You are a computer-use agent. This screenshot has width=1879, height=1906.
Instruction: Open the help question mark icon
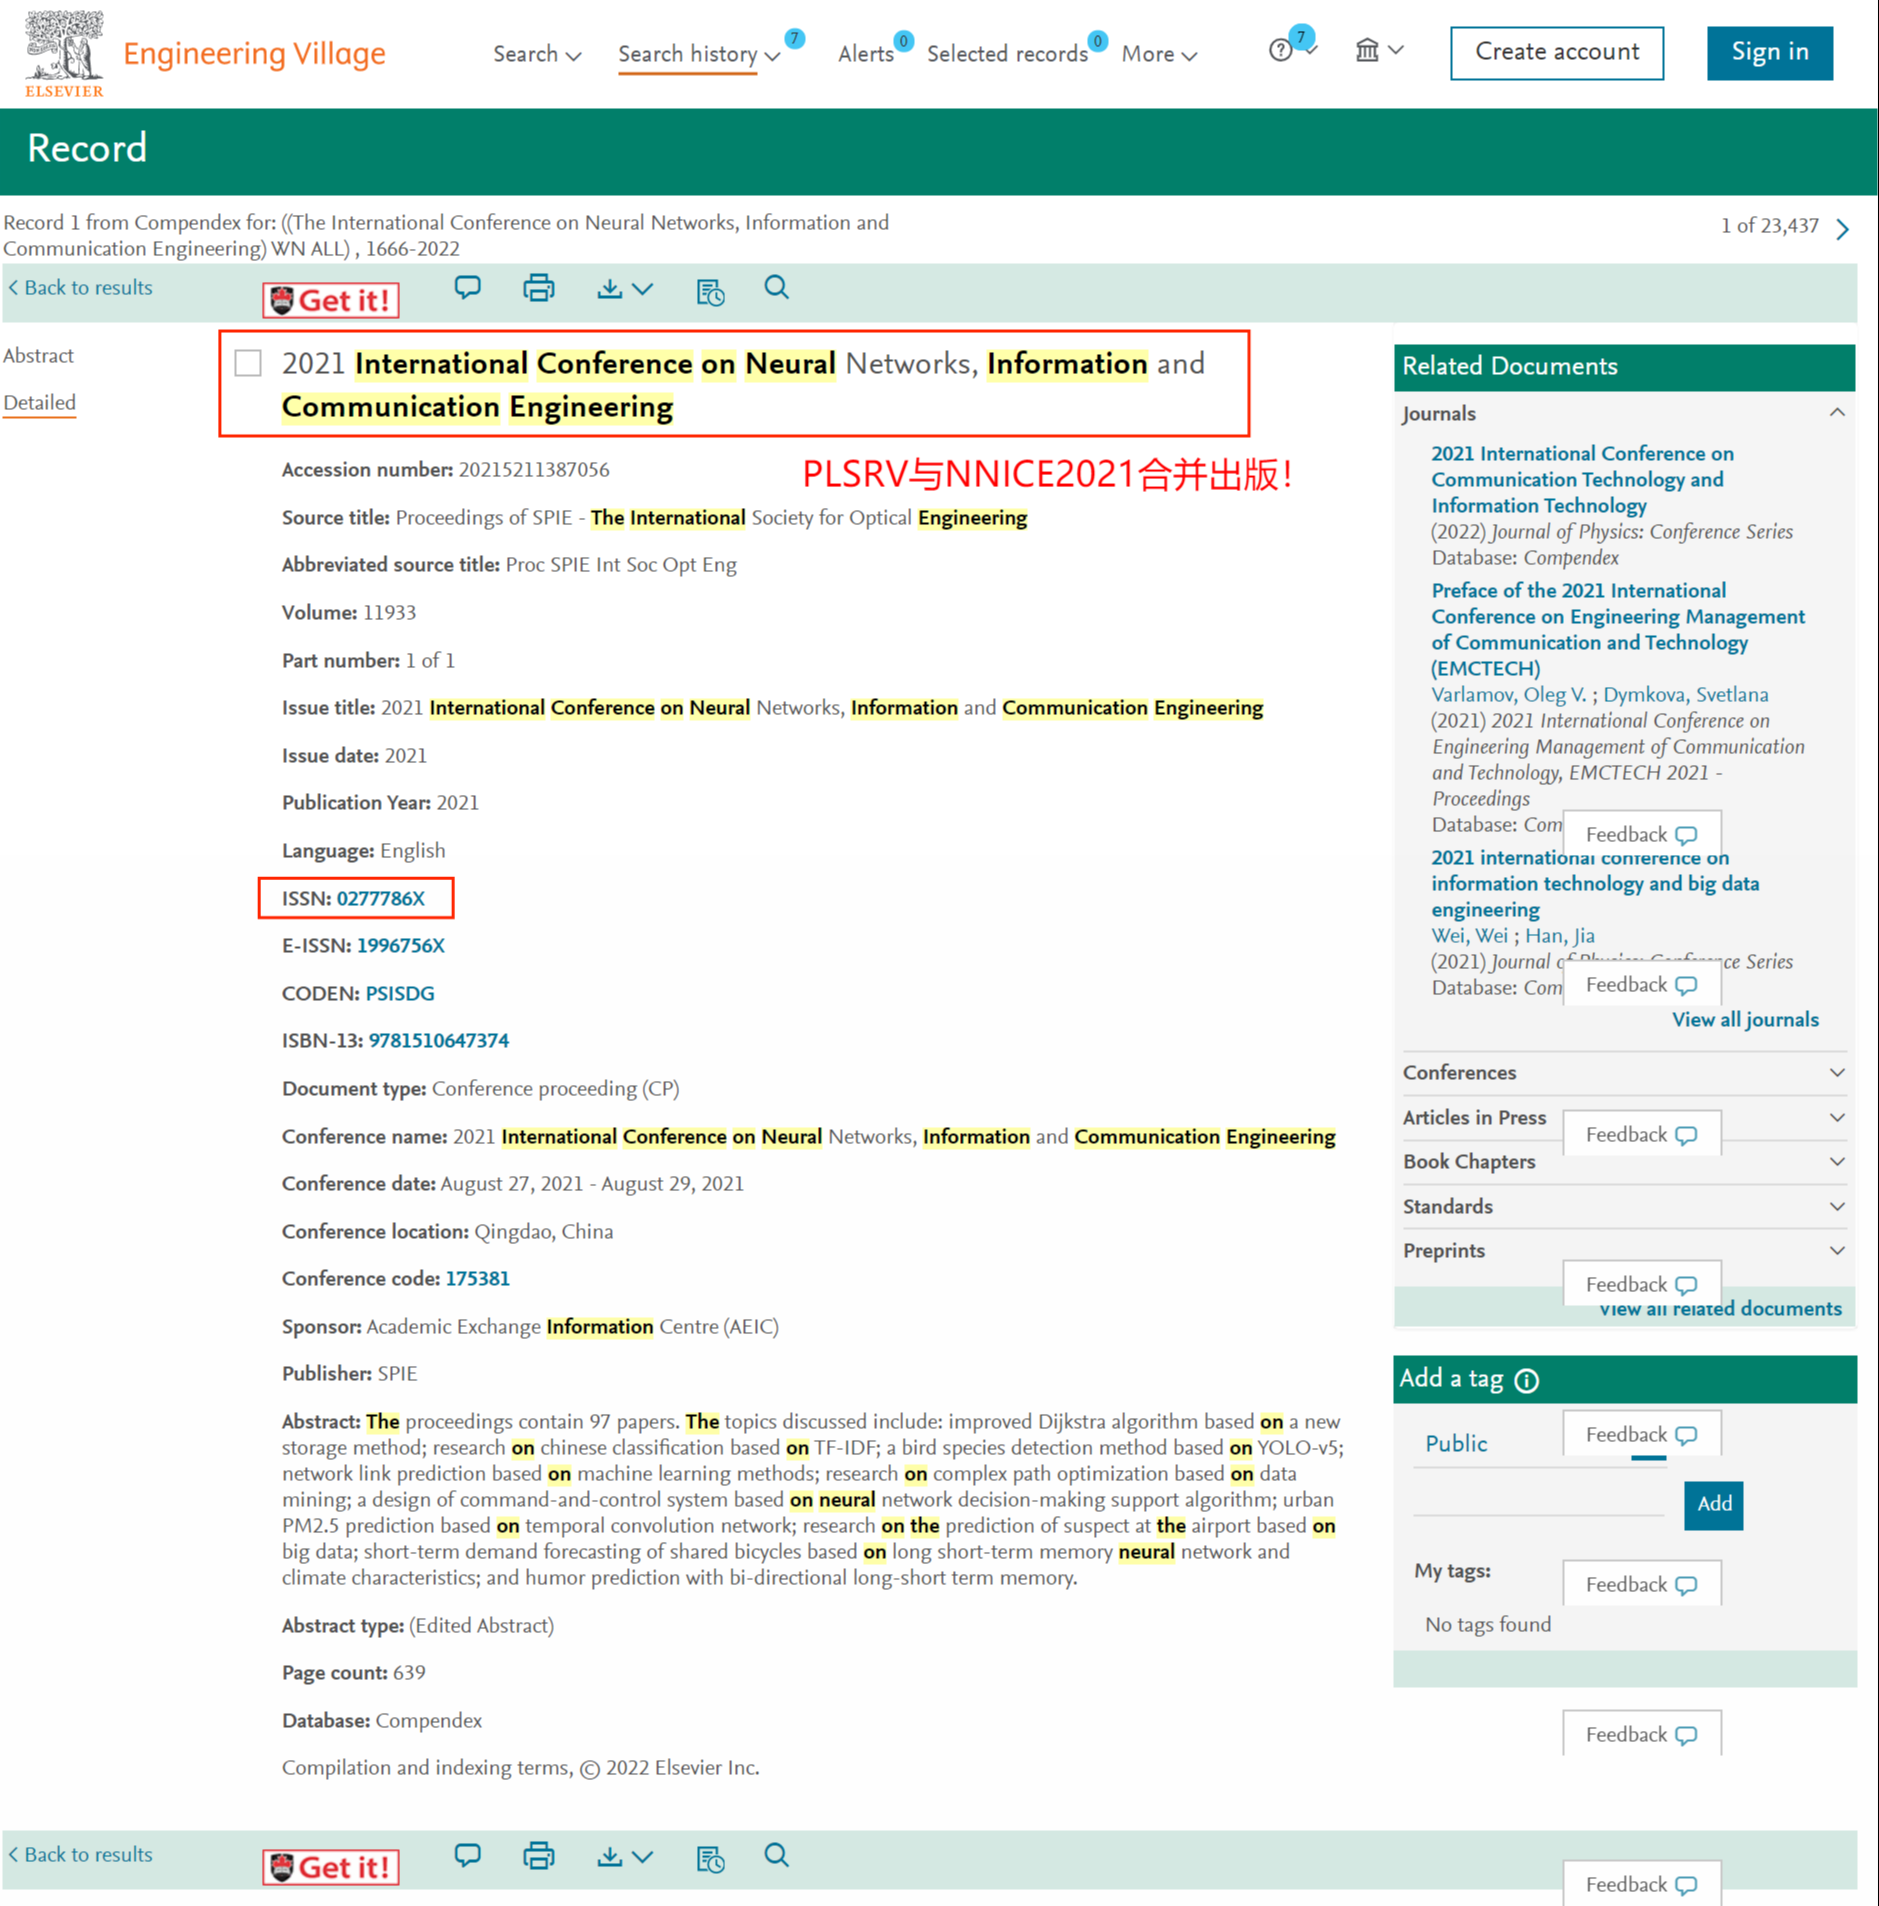click(x=1280, y=50)
